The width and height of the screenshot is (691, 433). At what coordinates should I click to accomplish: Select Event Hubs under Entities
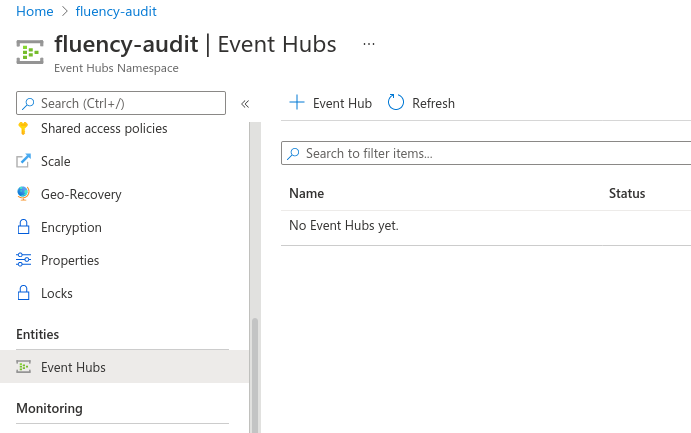(x=124, y=366)
